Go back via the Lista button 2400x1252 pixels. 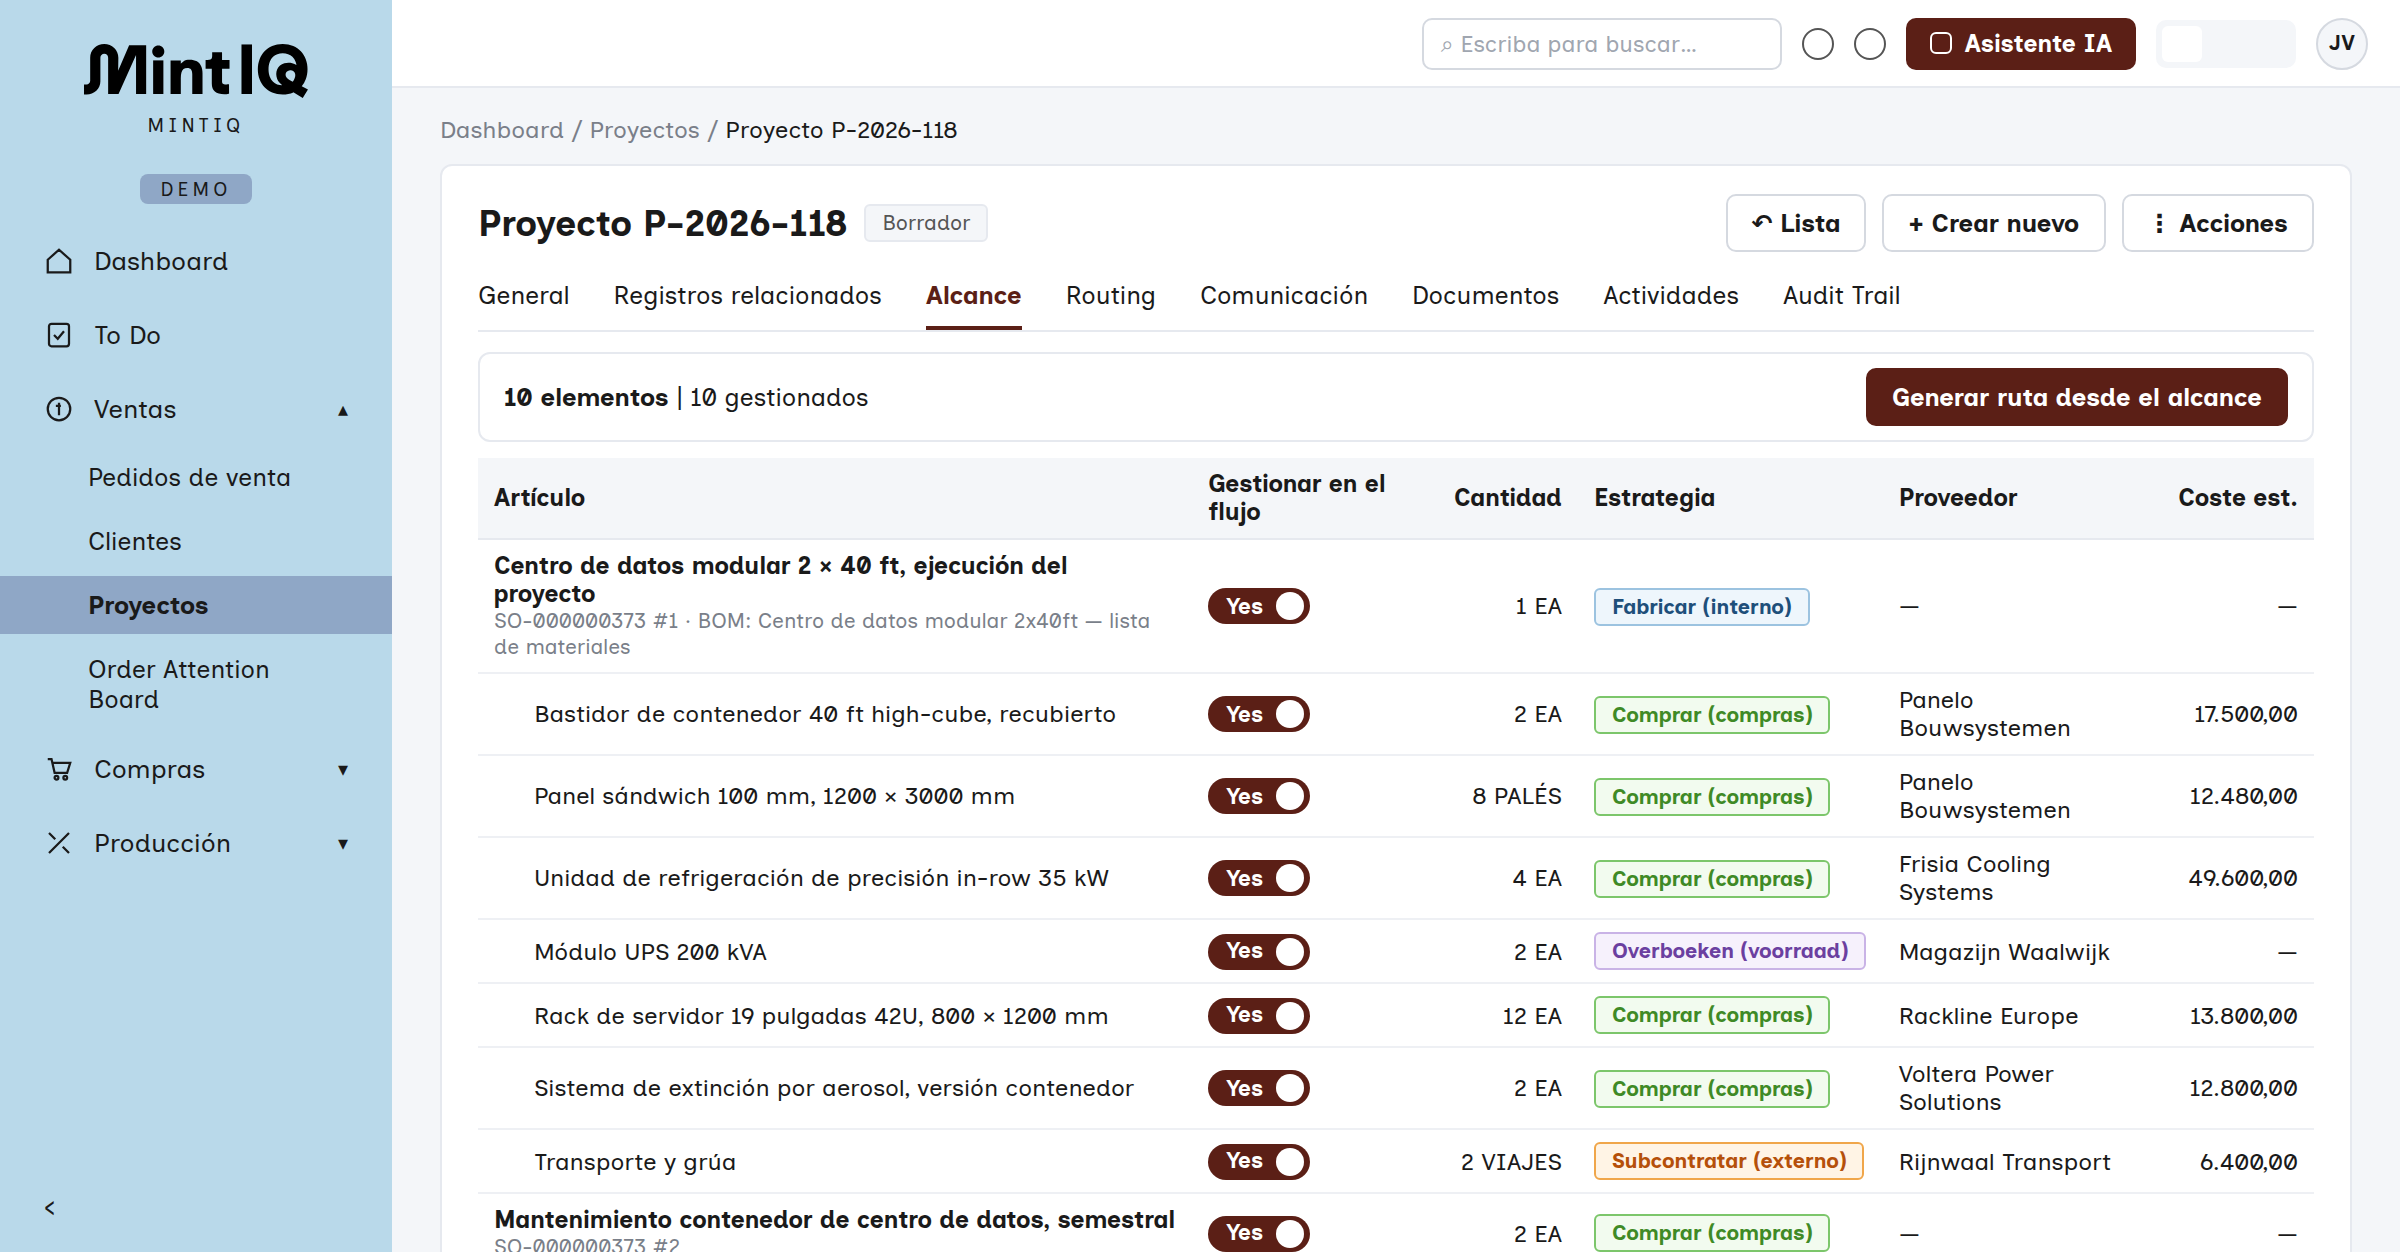(1795, 223)
